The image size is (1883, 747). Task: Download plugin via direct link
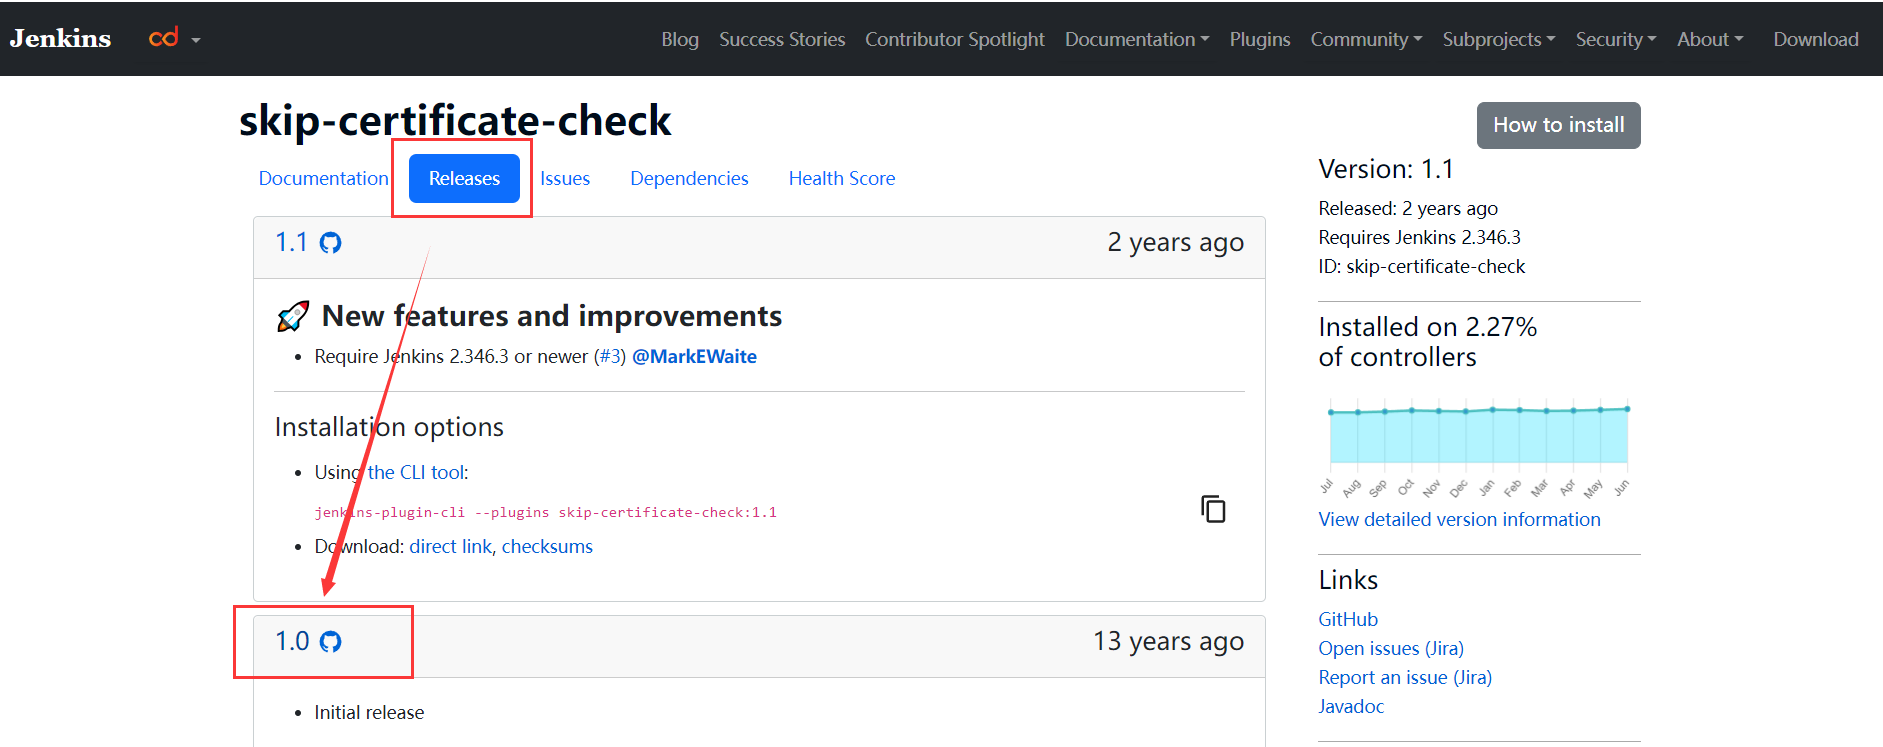451,546
